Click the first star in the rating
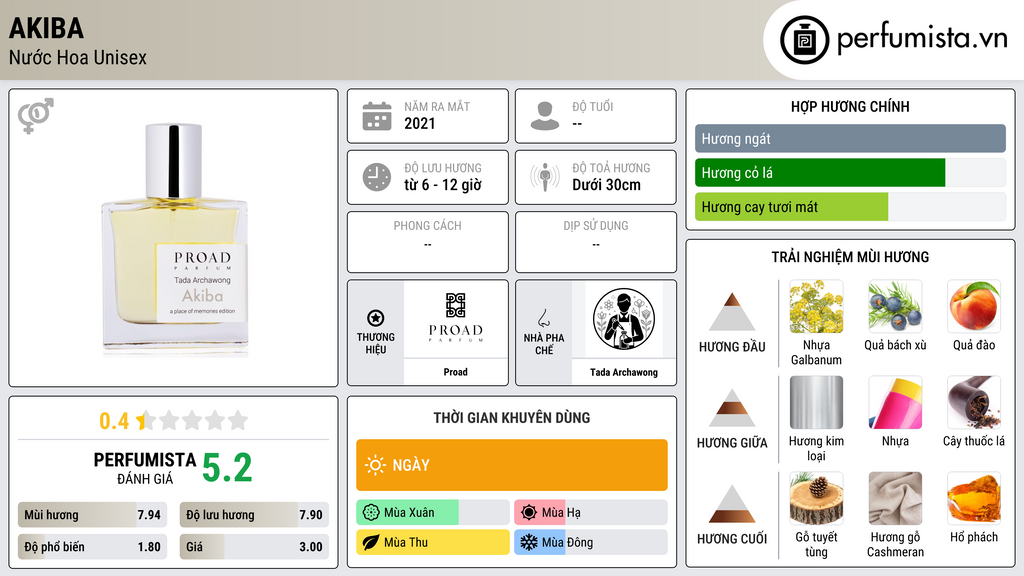 tap(146, 420)
